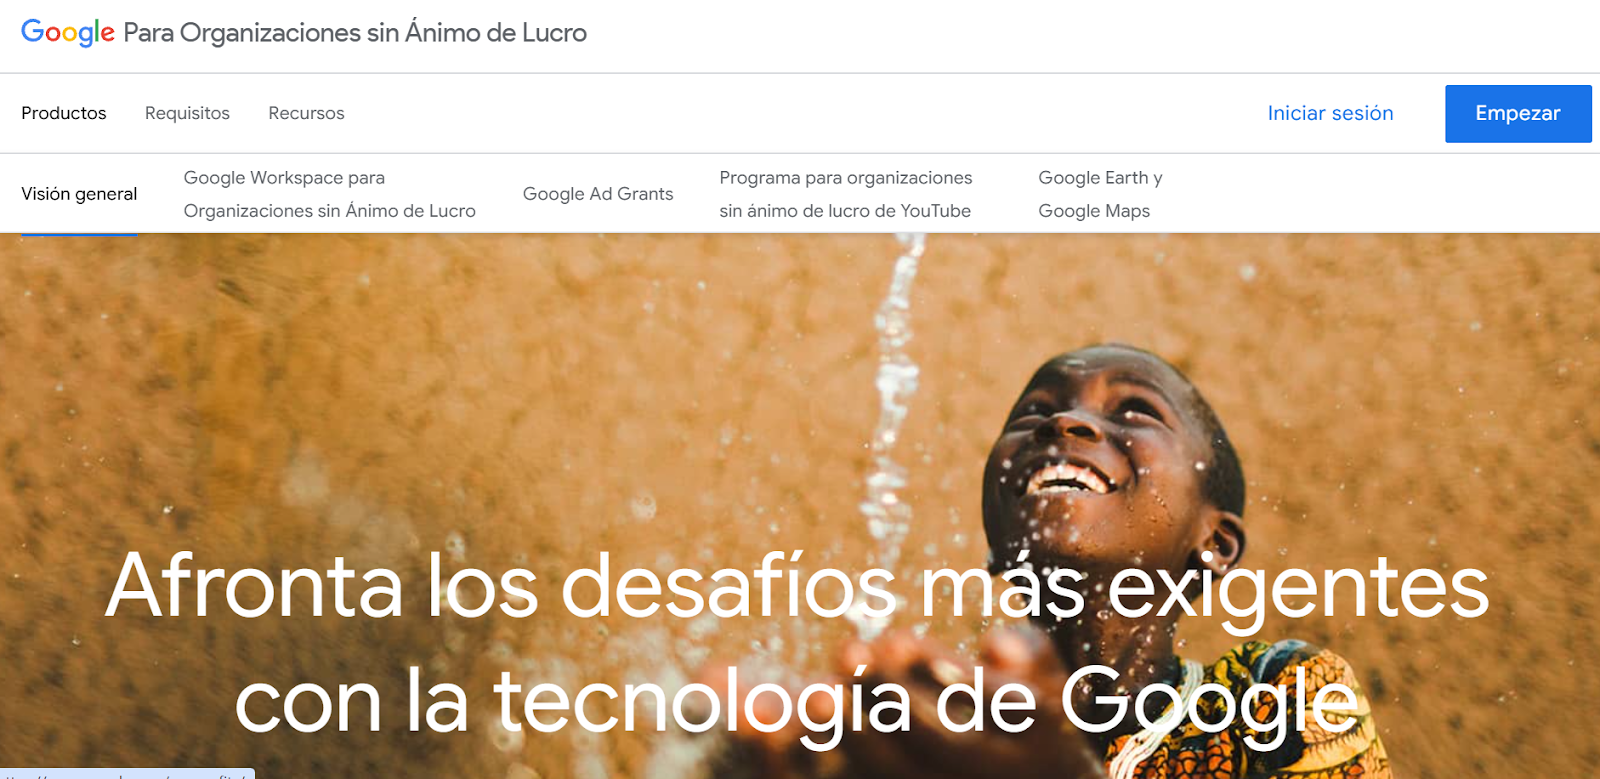
Task: Select the YouTube nonprofit program tab
Action: [845, 194]
